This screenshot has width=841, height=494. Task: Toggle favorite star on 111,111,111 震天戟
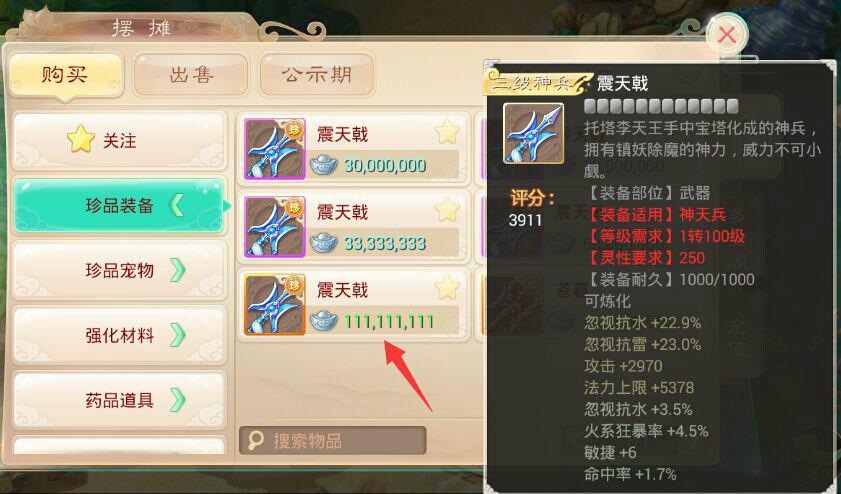(x=447, y=288)
